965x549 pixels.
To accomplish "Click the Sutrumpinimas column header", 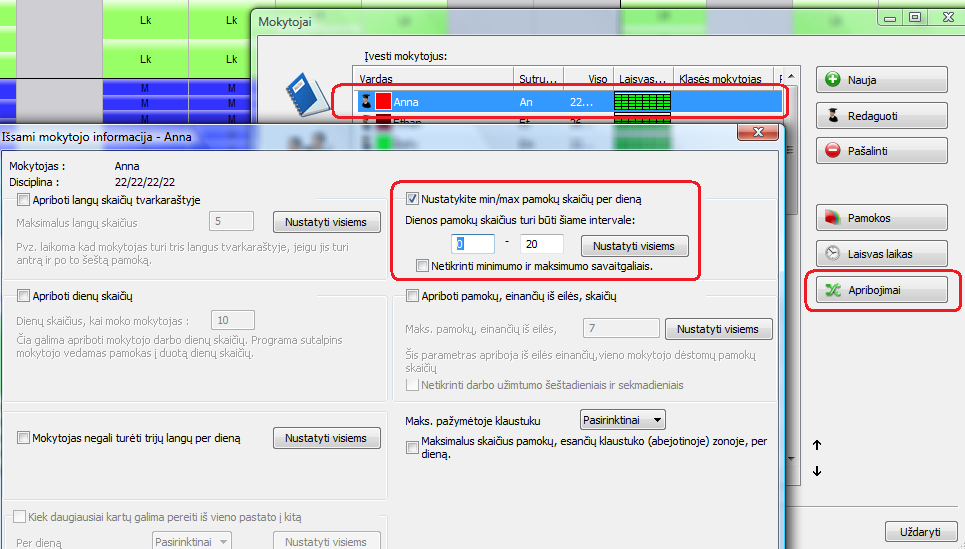I will pos(538,78).
